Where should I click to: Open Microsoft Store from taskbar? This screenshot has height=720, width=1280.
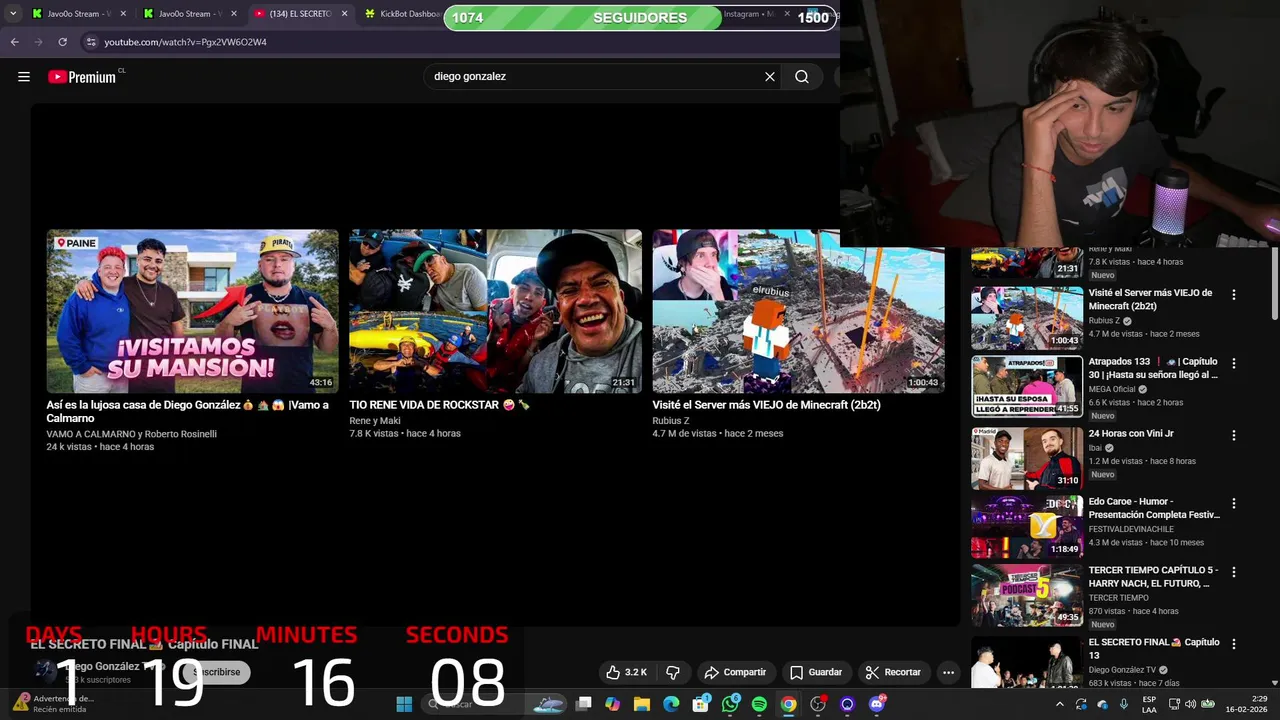click(x=701, y=704)
